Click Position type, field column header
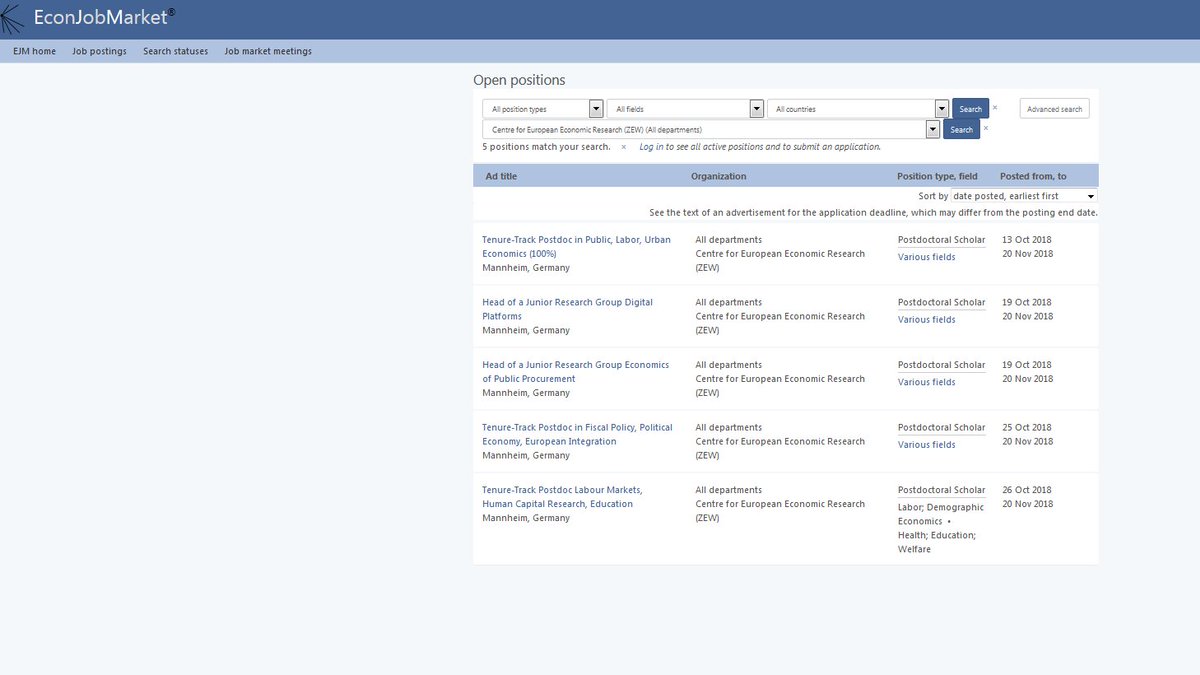 (x=937, y=176)
